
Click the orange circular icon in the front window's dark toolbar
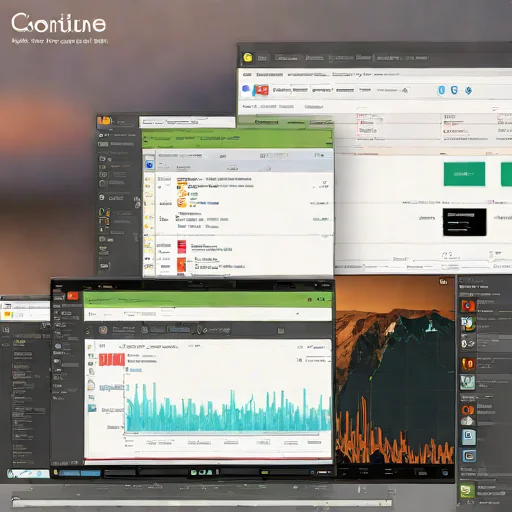(x=103, y=330)
